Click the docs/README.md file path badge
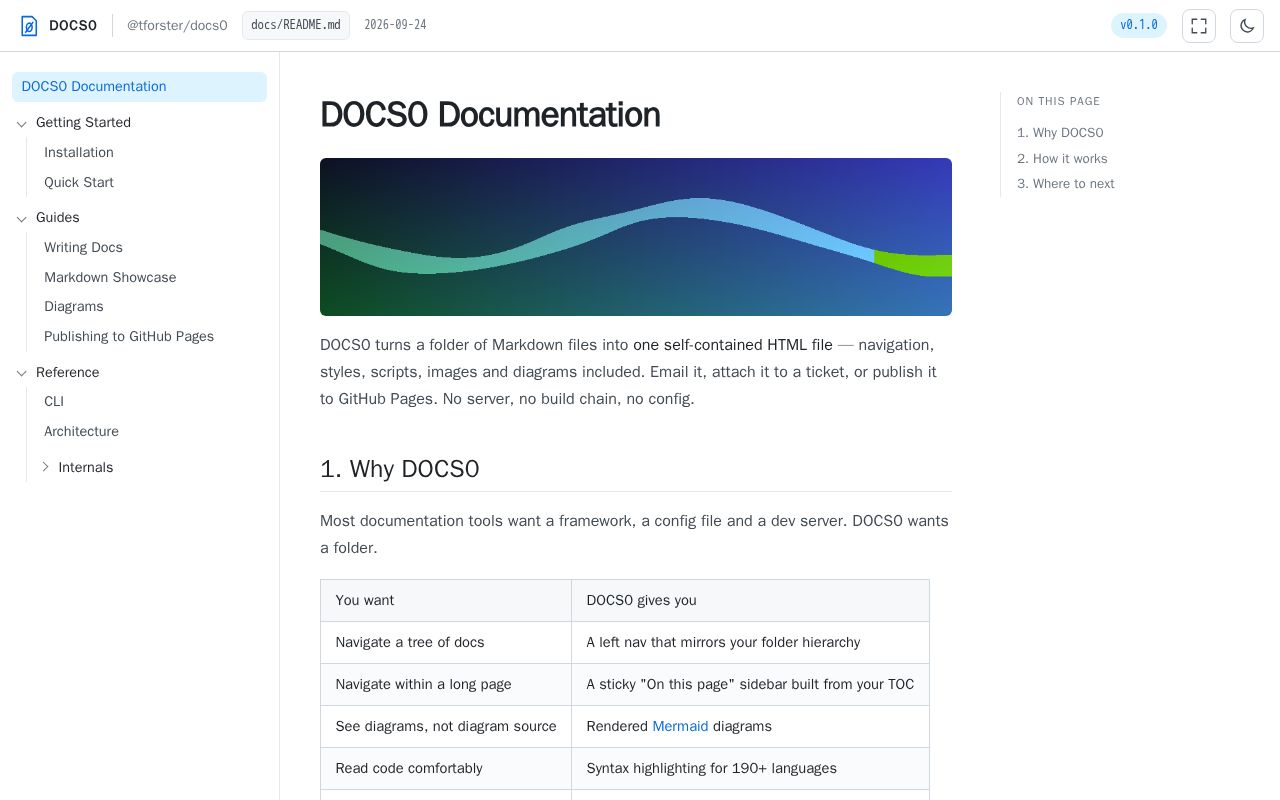 [296, 25]
